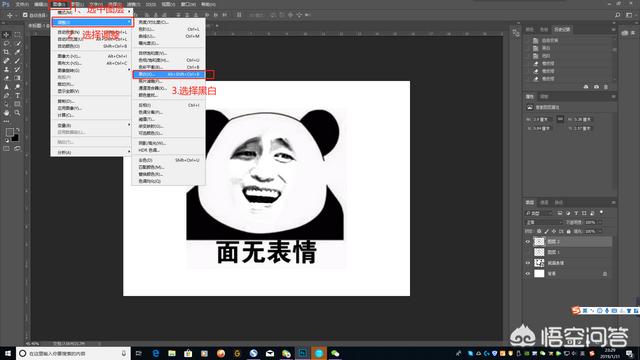Select the Lasso tool
Image resolution: width=640 pixels, height=360 pixels.
[x=6, y=43]
